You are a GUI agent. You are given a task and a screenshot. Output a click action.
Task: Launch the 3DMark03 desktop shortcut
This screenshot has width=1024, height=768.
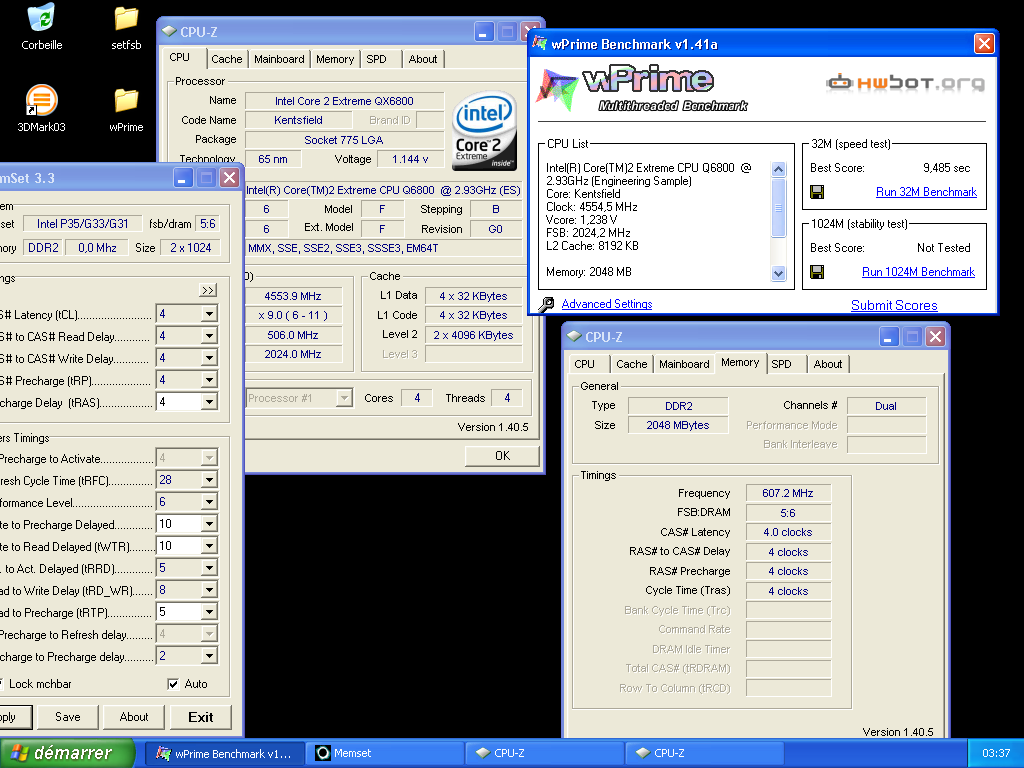(42, 101)
